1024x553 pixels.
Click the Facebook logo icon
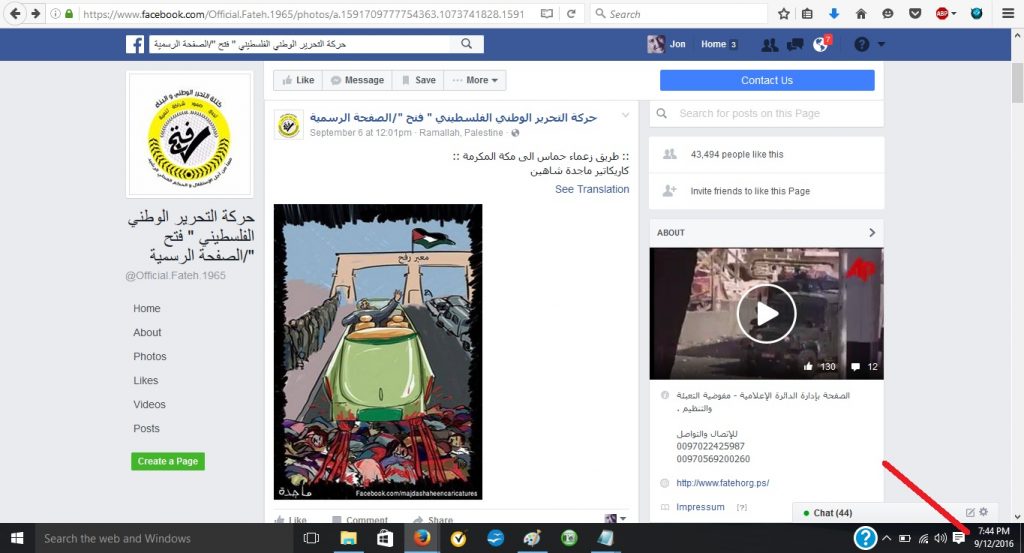tap(135, 44)
